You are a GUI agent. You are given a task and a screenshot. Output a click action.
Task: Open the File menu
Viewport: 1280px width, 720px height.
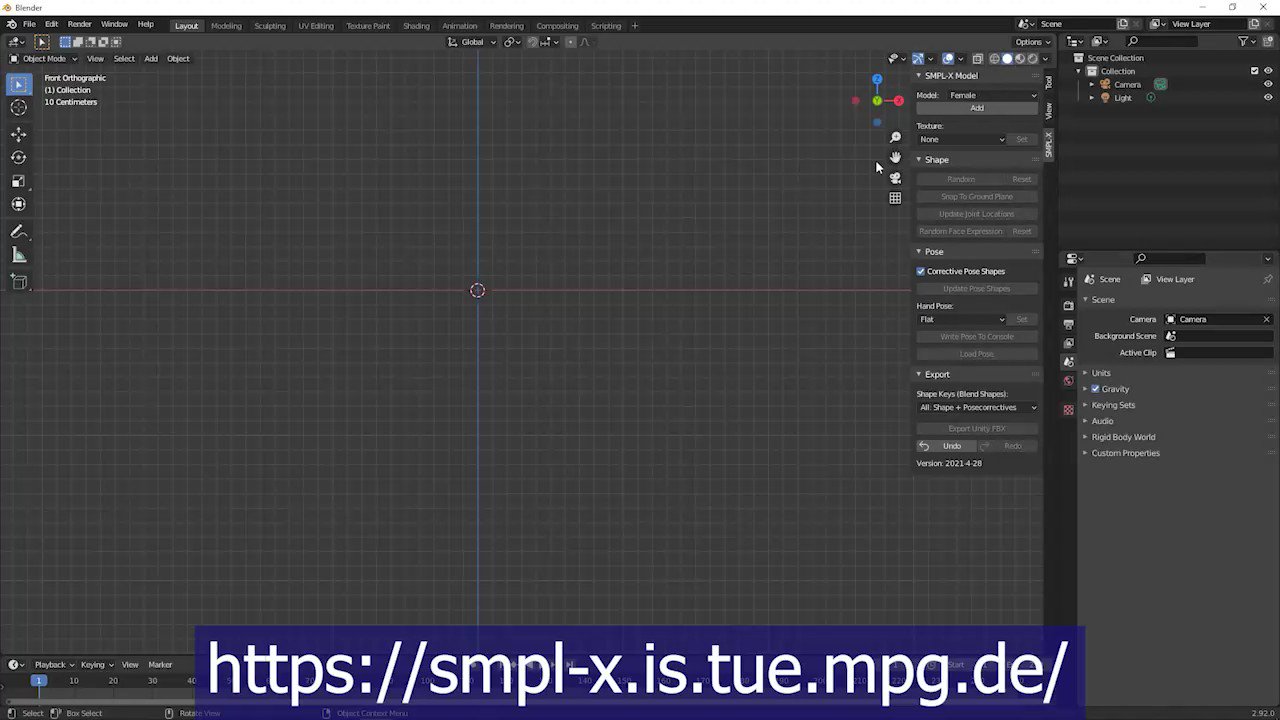30,24
